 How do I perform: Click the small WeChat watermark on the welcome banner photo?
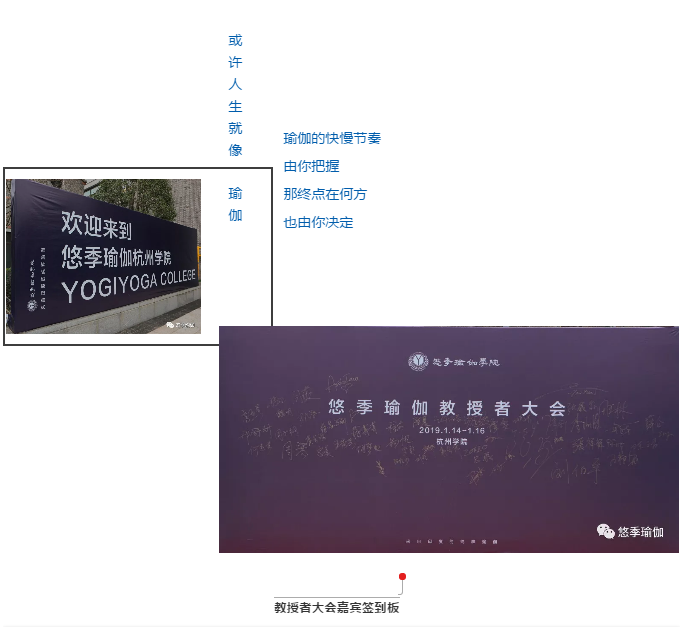[170, 324]
